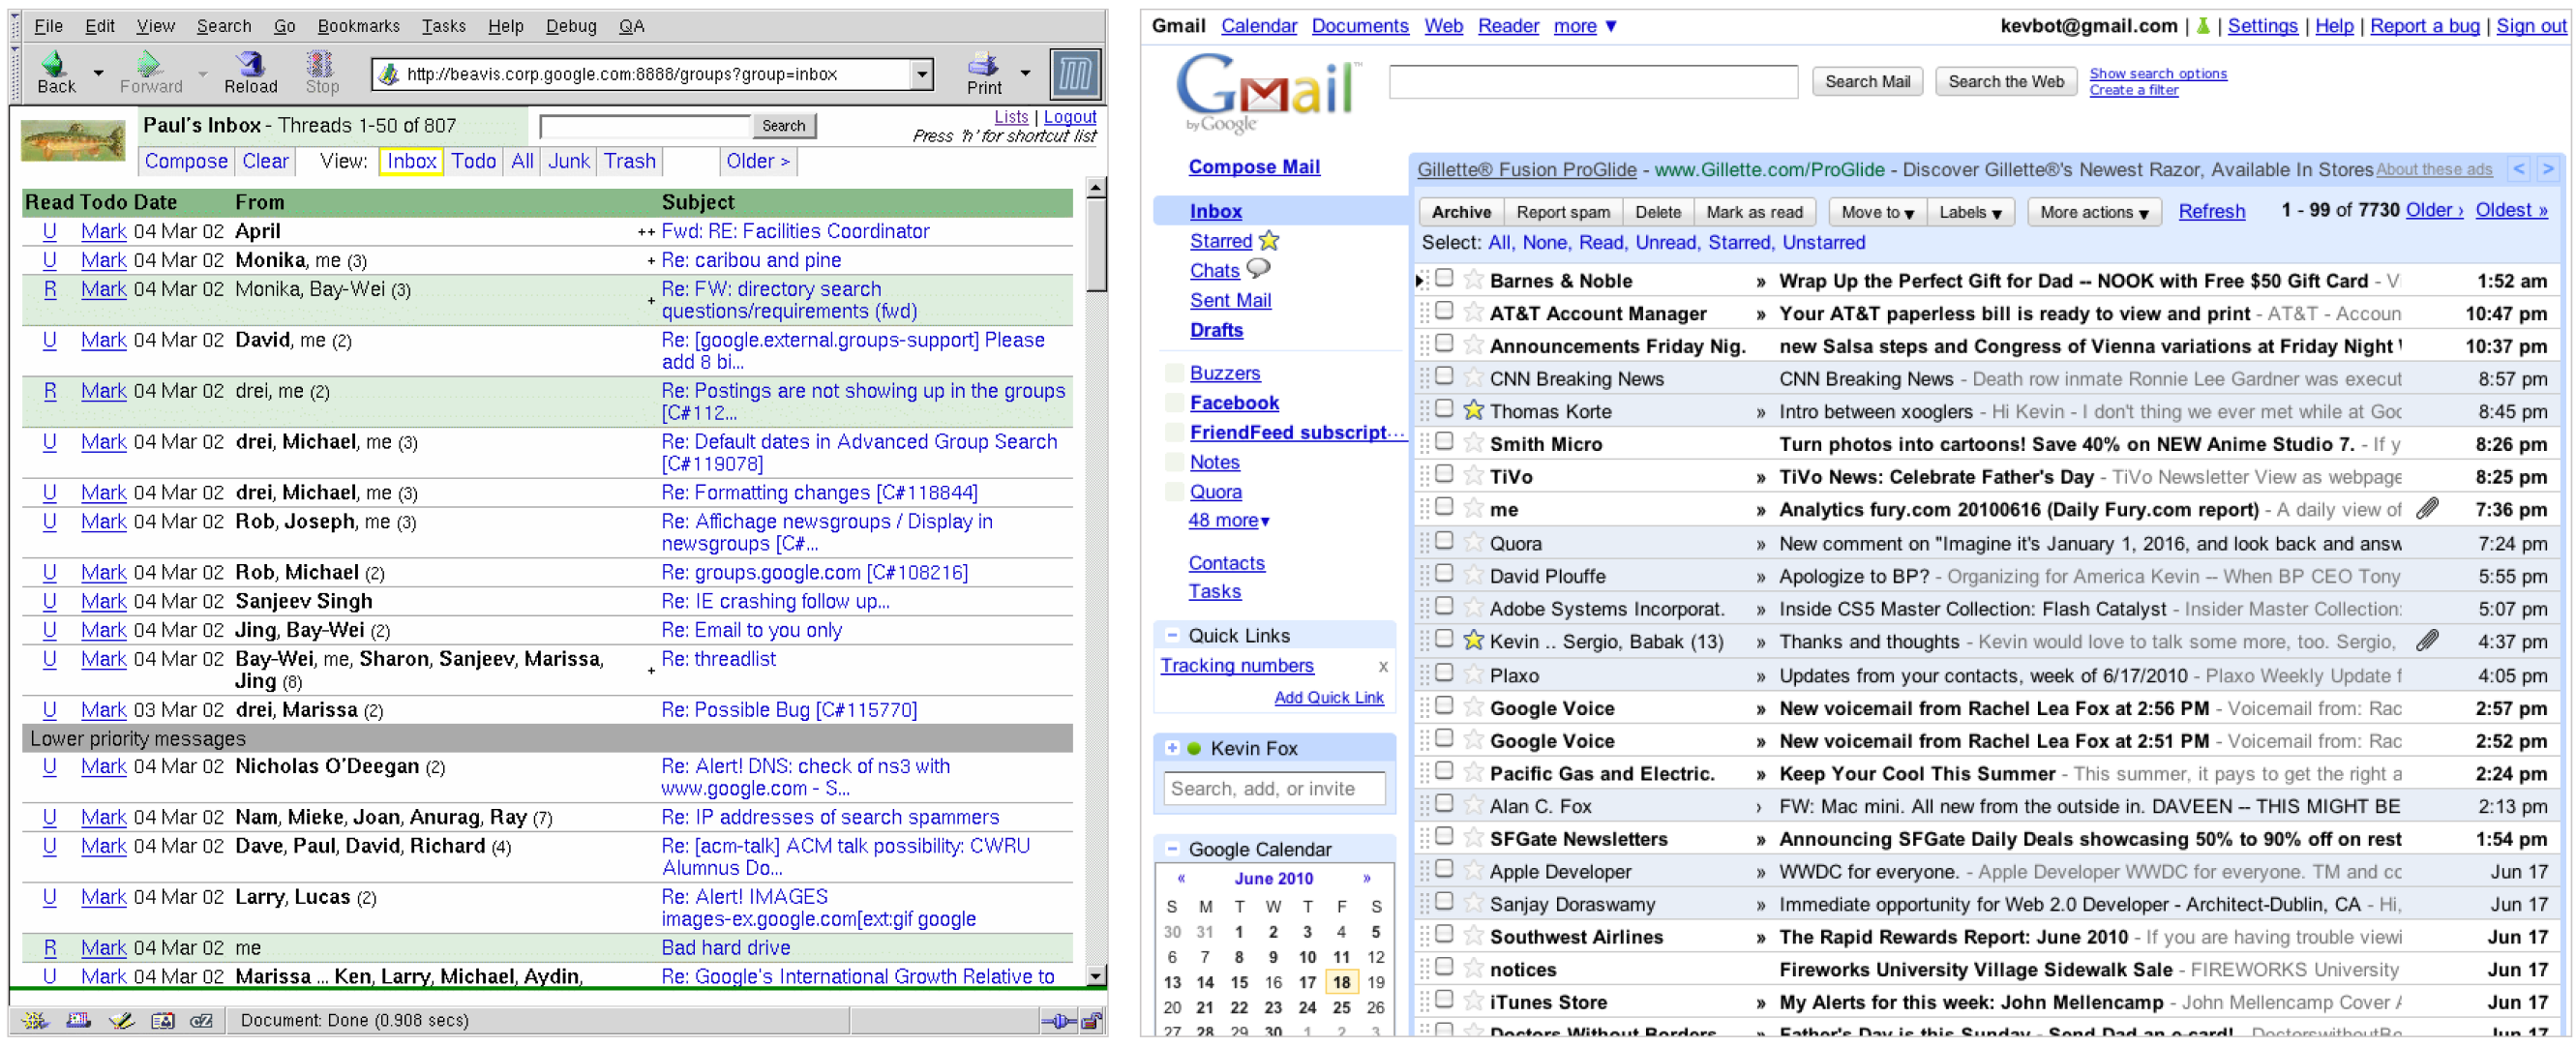
Task: Open Re: caribou and pine thread
Action: [x=750, y=260]
